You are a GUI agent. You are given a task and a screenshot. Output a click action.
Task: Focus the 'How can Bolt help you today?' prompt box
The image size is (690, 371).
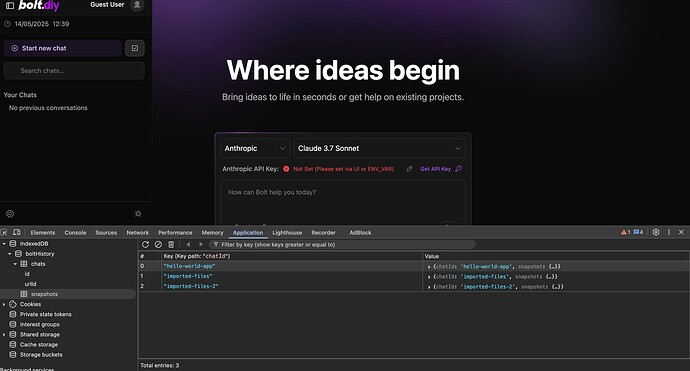pyautogui.click(x=343, y=202)
